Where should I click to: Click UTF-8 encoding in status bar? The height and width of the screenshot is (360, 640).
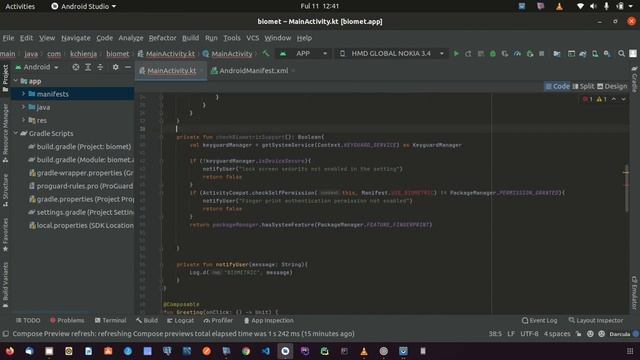point(529,334)
